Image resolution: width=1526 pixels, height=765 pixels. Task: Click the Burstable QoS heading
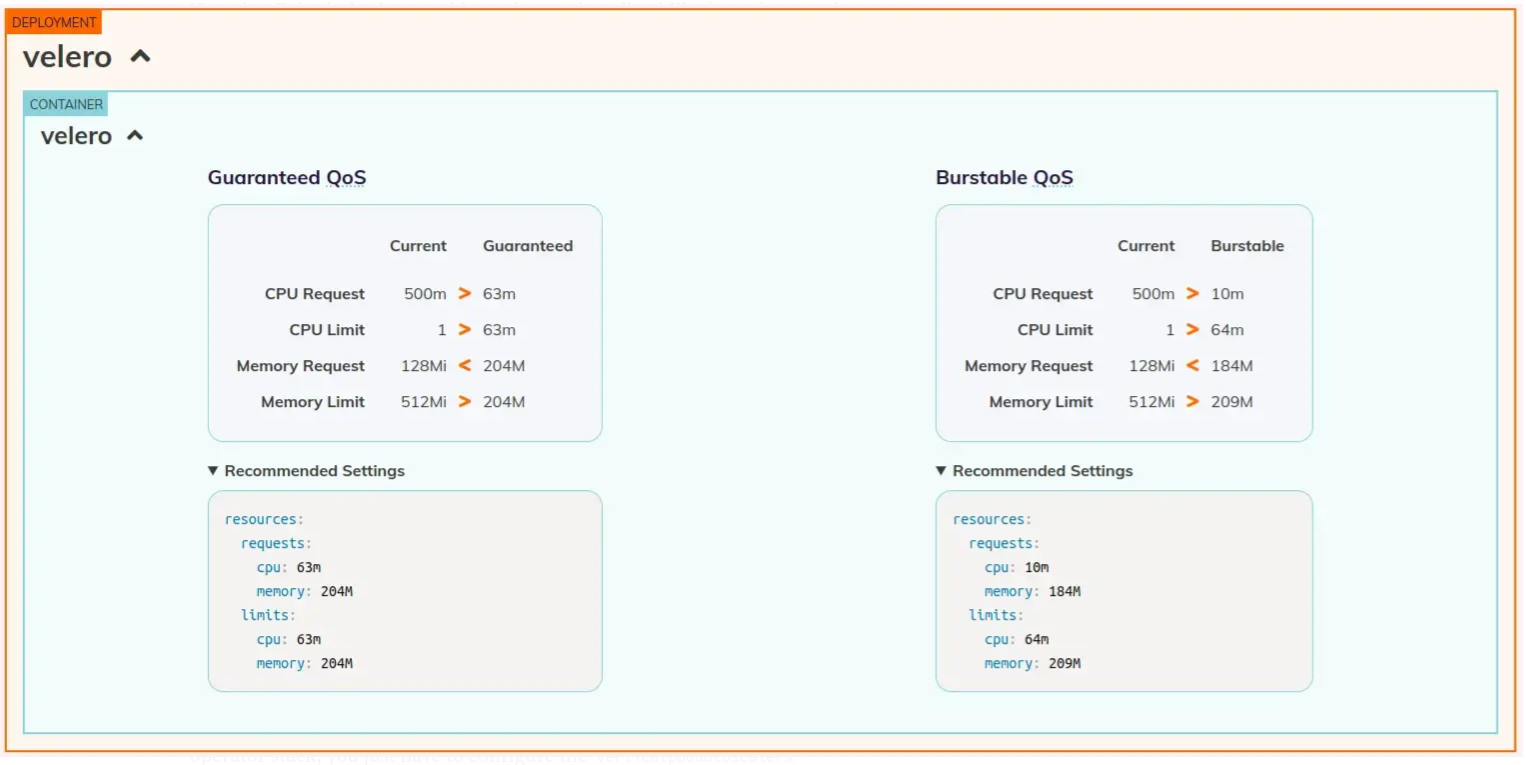pyautogui.click(x=1004, y=178)
